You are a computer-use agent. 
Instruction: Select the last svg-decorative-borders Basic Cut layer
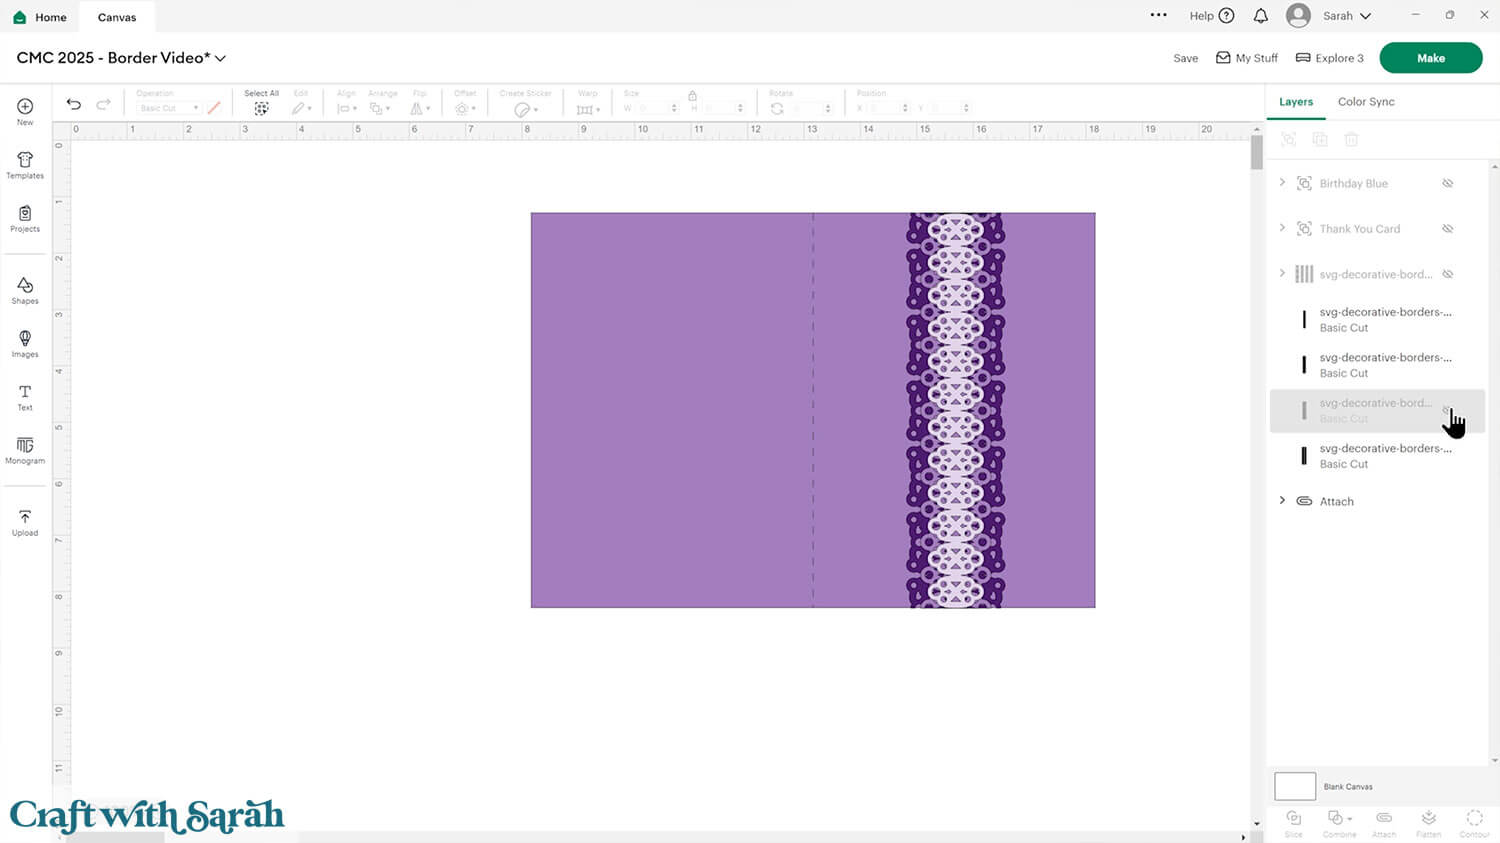[1377, 456]
